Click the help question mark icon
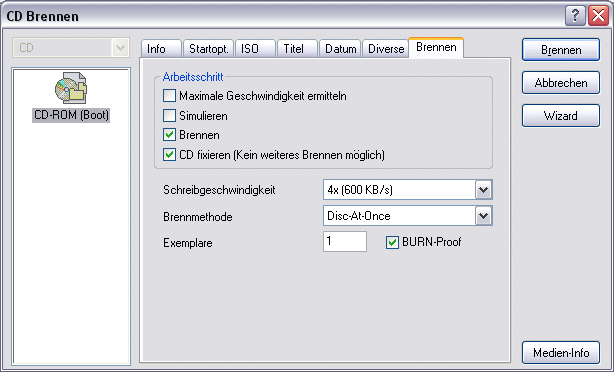This screenshot has height=372, width=614. coord(575,16)
